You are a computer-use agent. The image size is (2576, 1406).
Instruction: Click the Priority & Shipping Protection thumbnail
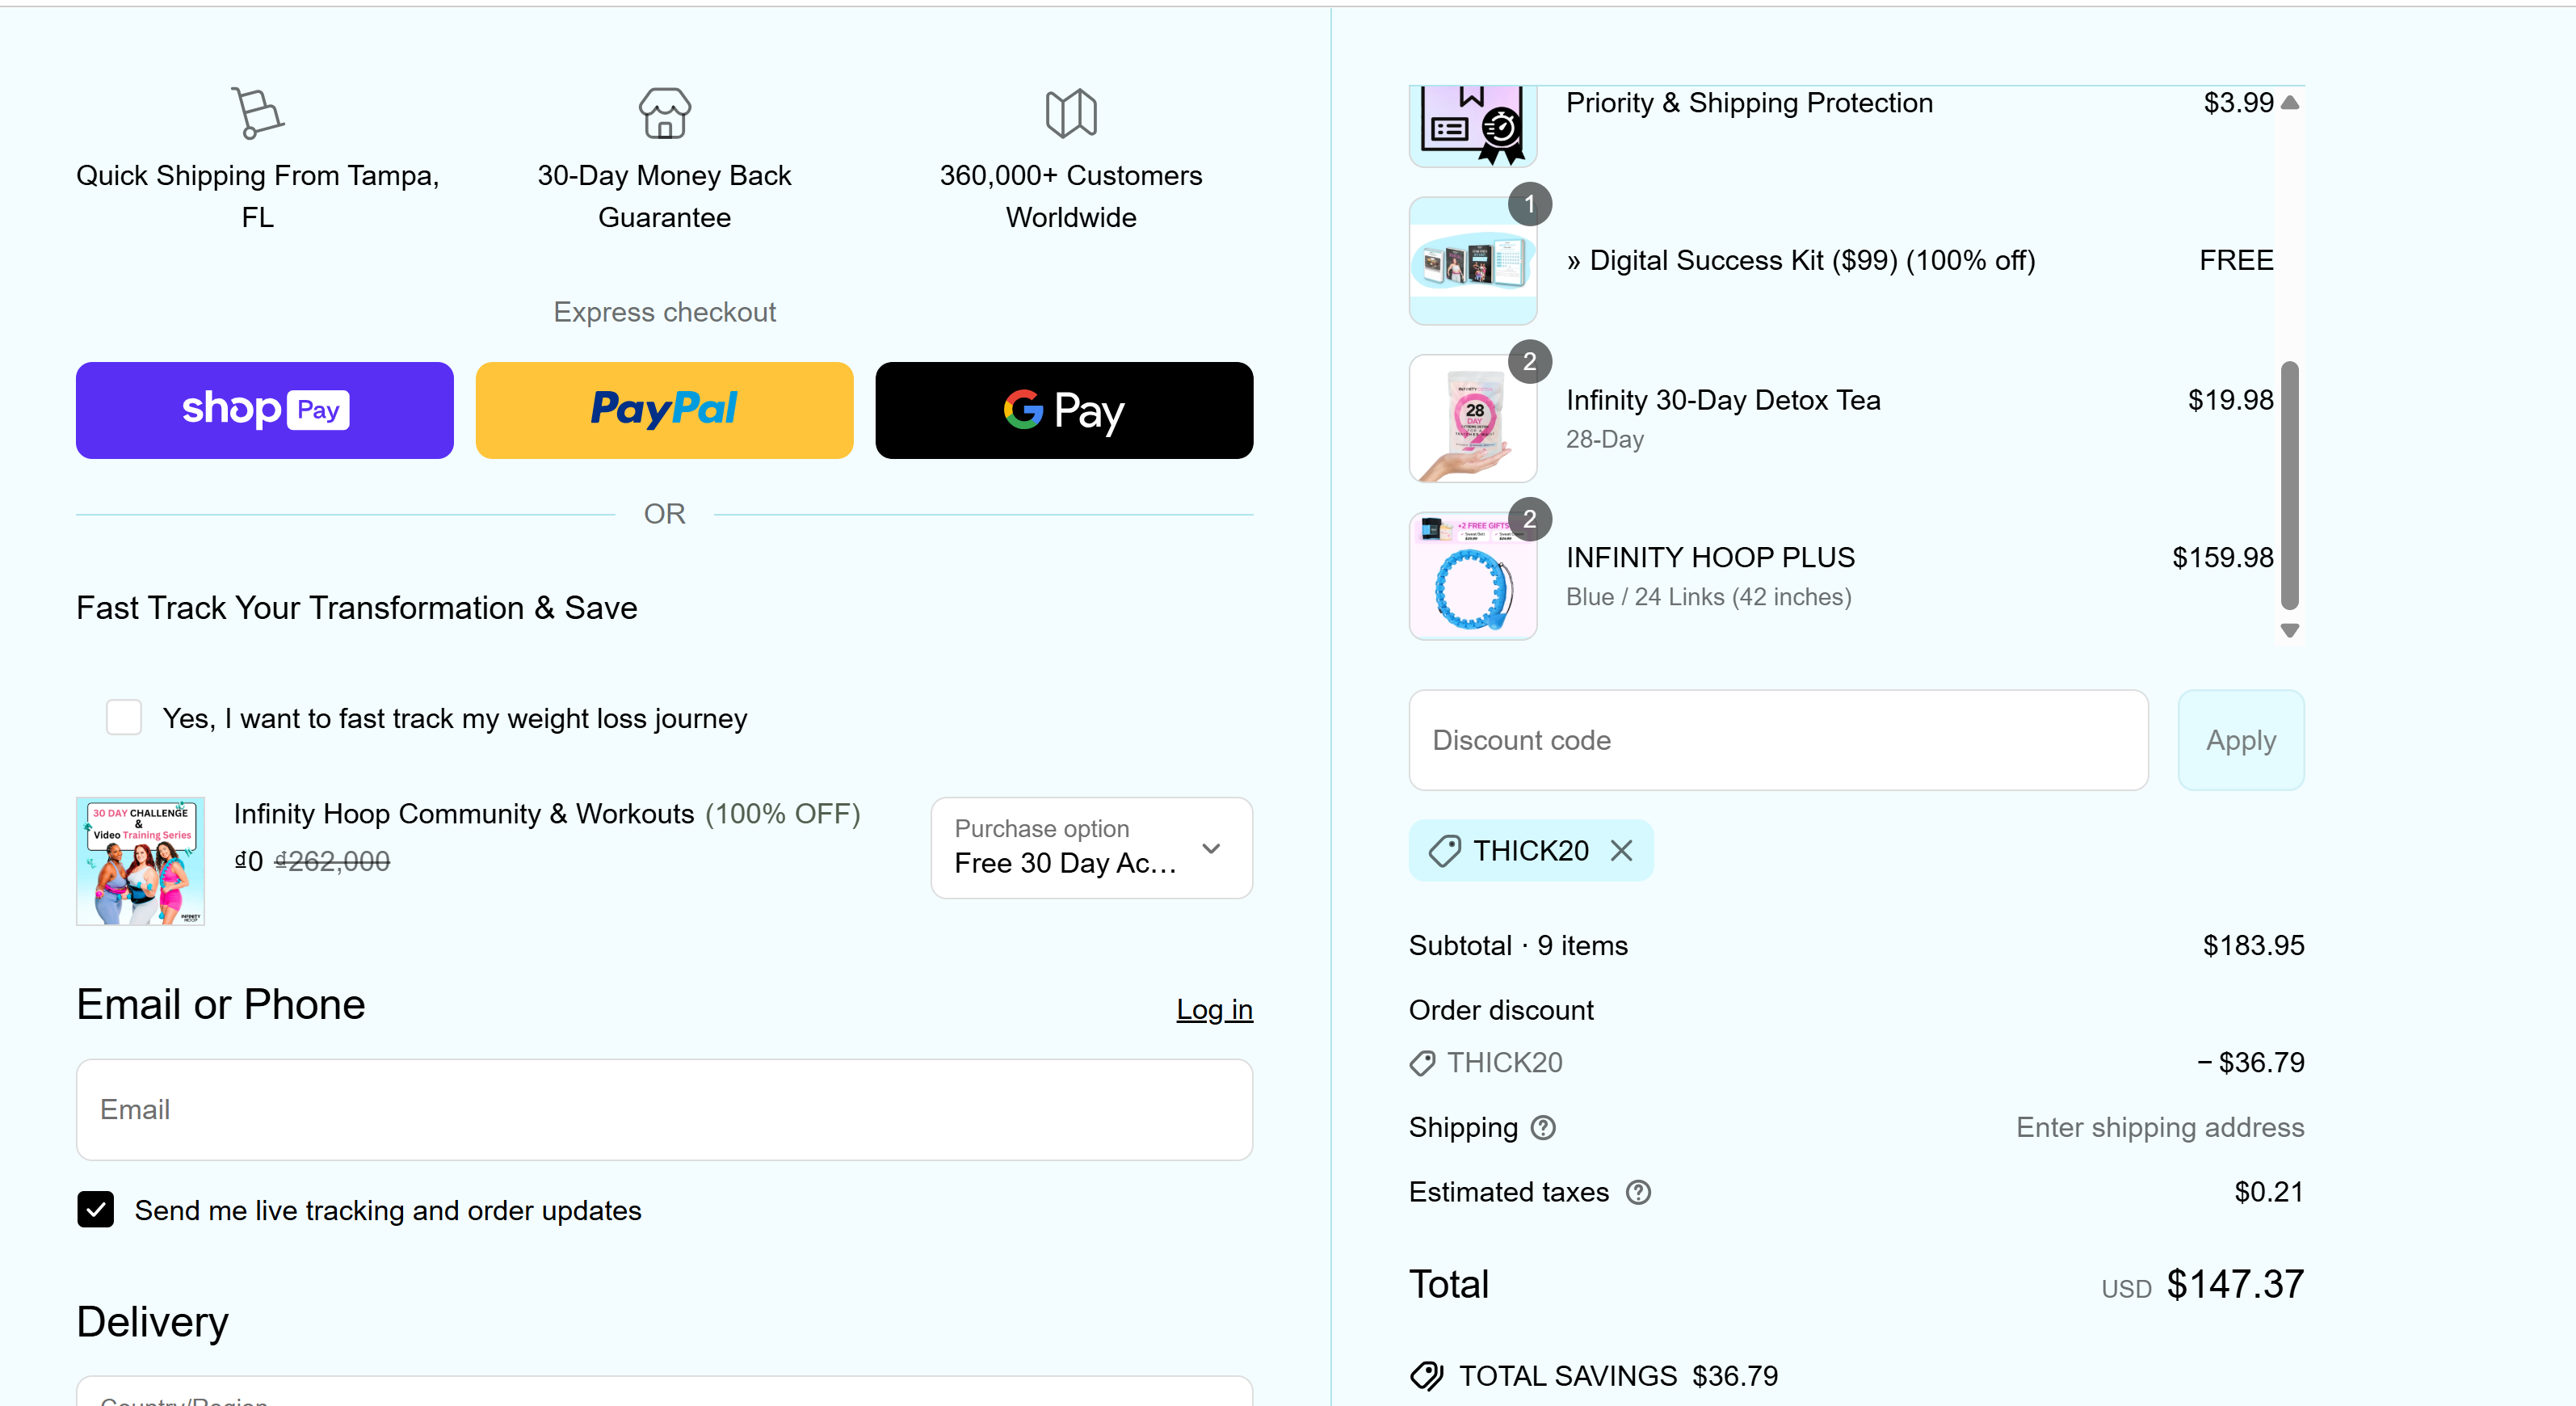point(1473,126)
